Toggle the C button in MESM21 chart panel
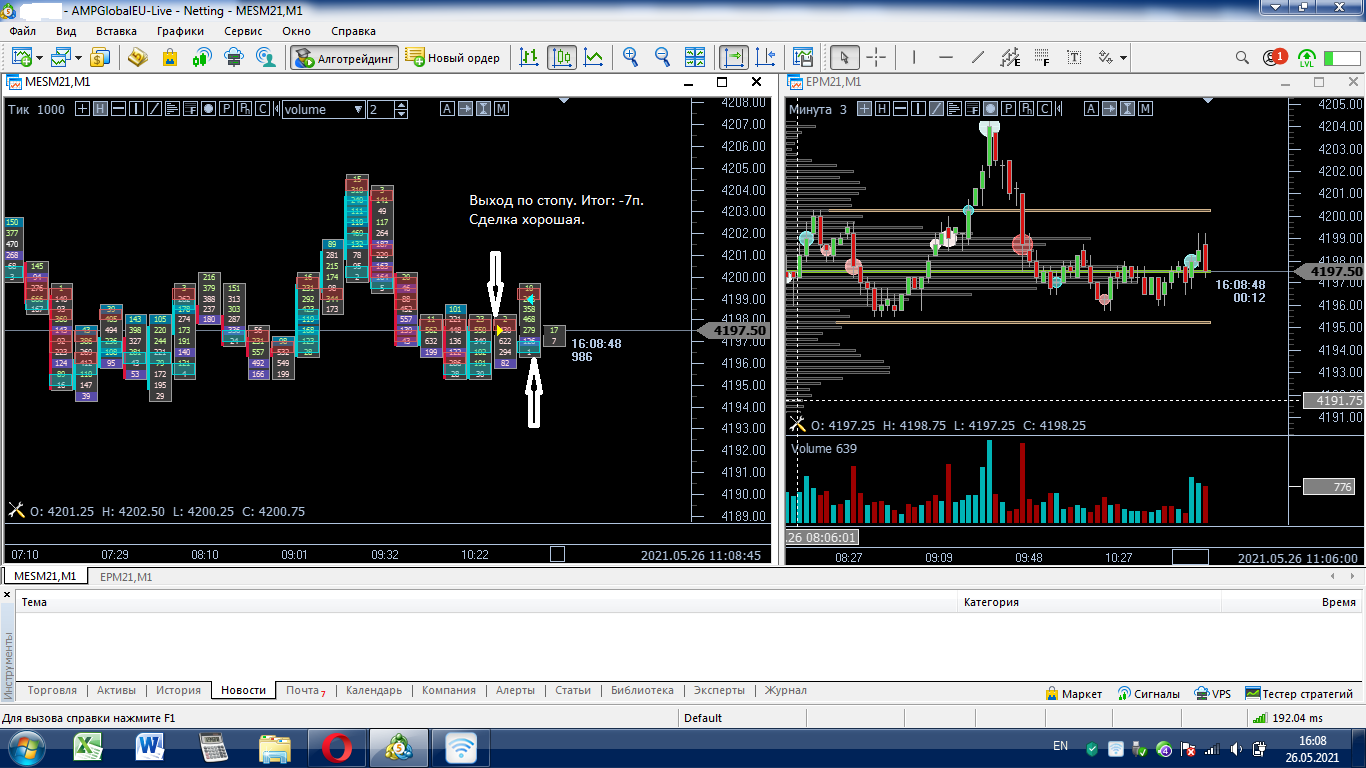The width and height of the screenshot is (1366, 768). (x=263, y=109)
